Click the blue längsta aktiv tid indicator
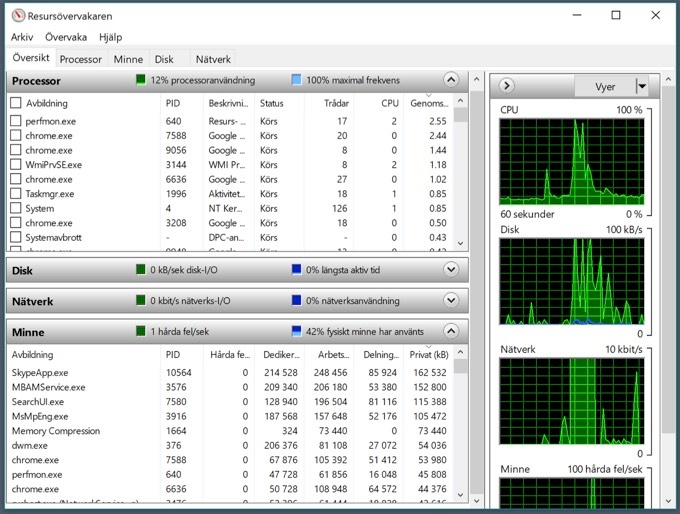The width and height of the screenshot is (680, 514). (x=296, y=270)
